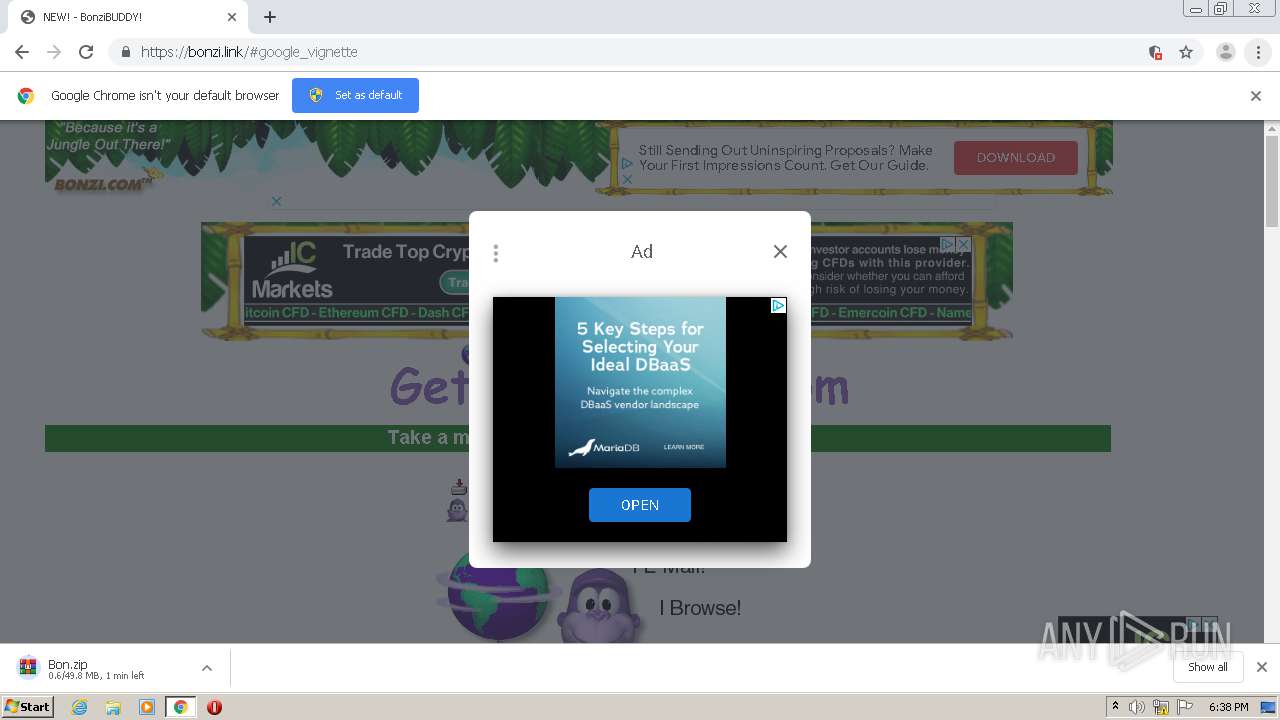Open the Chrome profile avatar

(x=1225, y=52)
